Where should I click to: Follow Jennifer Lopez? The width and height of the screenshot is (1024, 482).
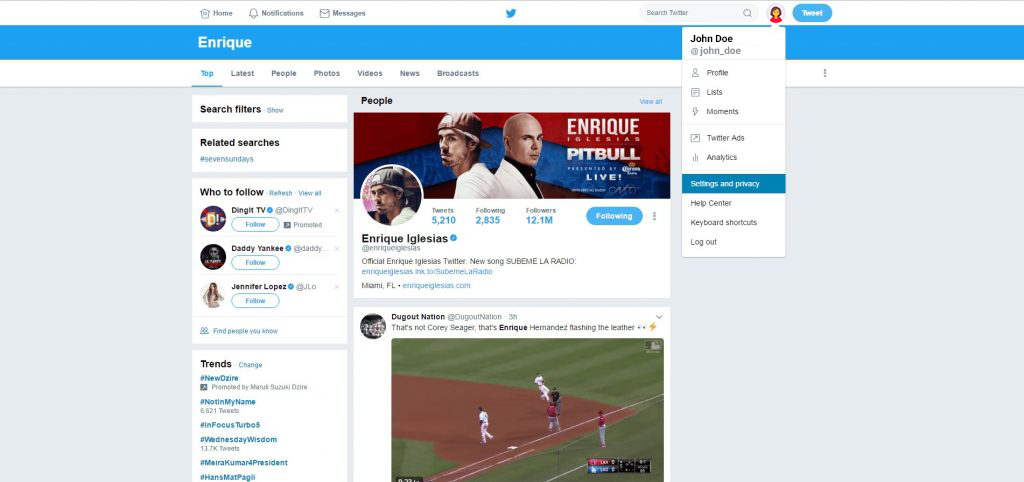pos(255,300)
